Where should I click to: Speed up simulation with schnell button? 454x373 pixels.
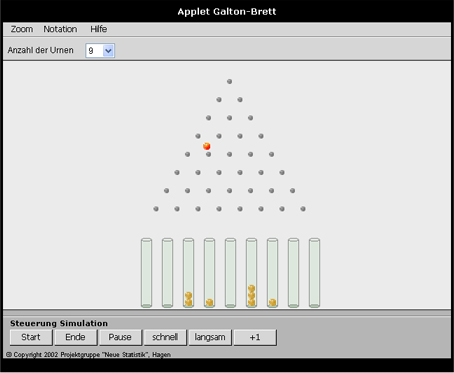point(165,337)
